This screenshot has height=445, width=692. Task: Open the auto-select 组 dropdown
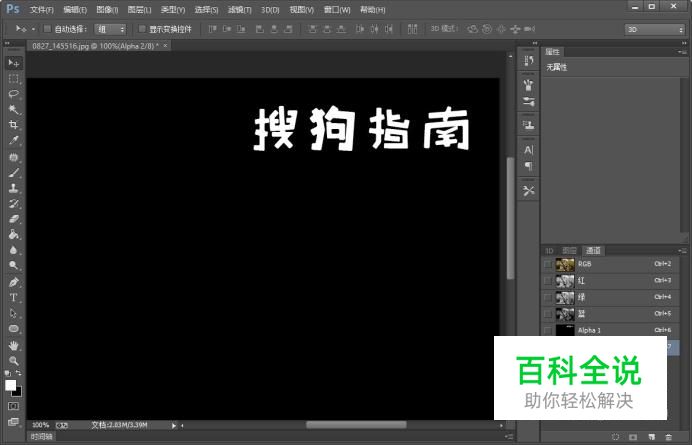(x=110, y=29)
